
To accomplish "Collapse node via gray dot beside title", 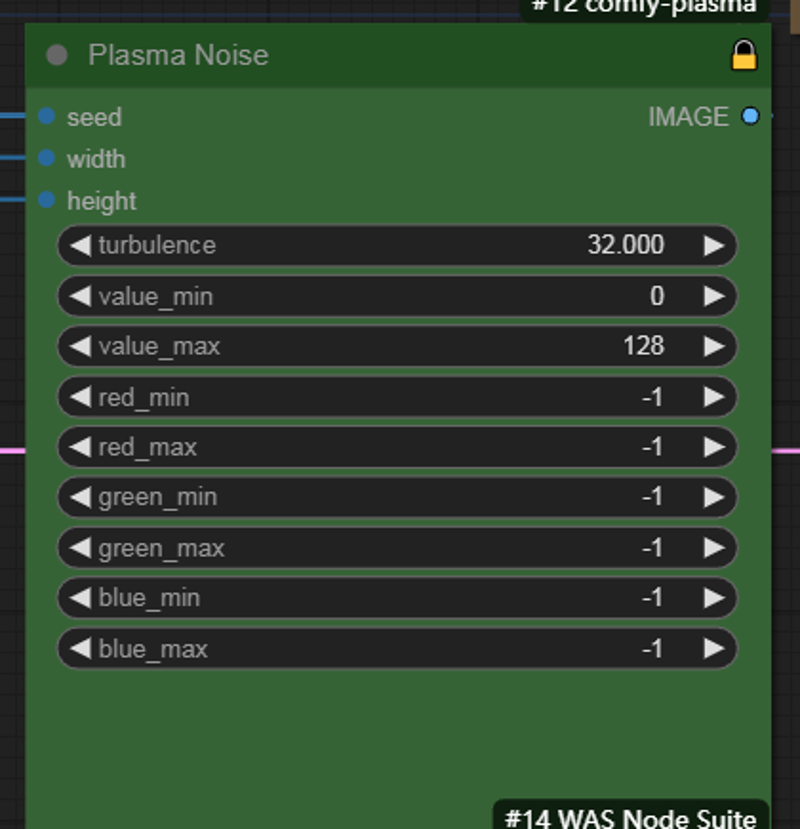I will [x=57, y=55].
